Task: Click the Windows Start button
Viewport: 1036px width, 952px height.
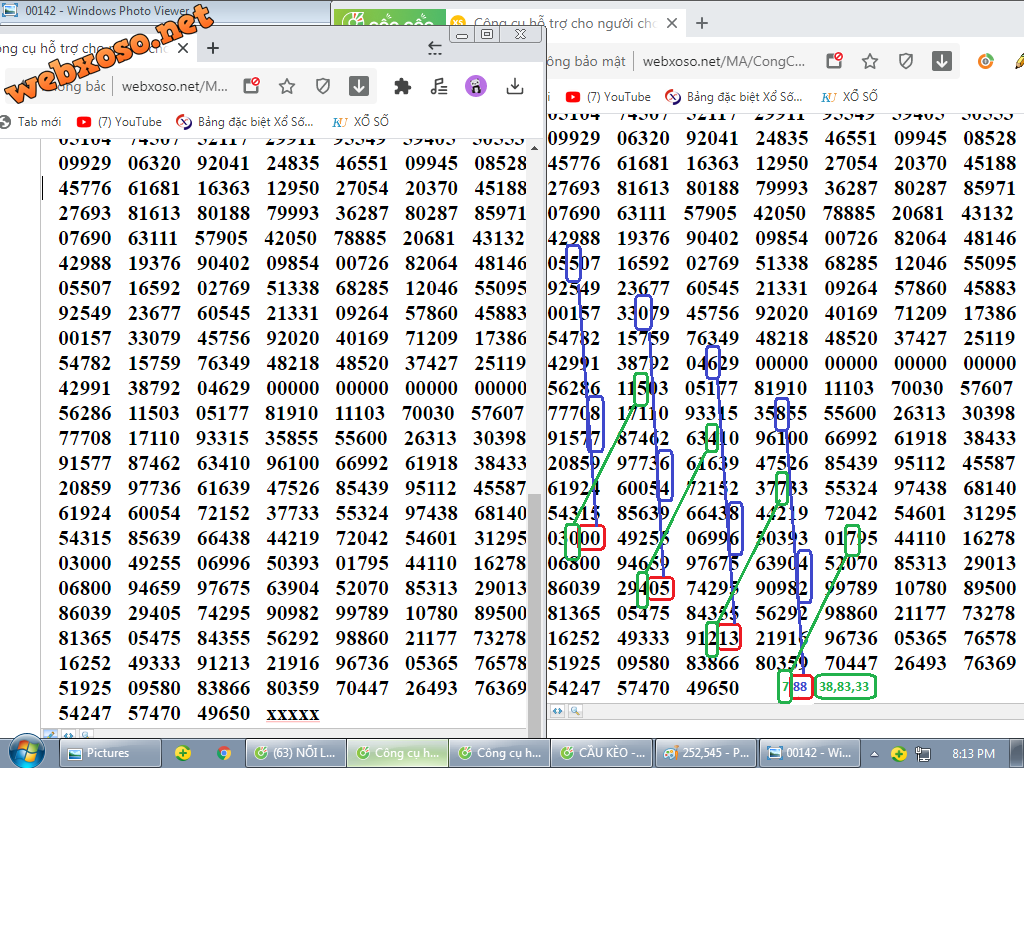Action: tap(25, 753)
